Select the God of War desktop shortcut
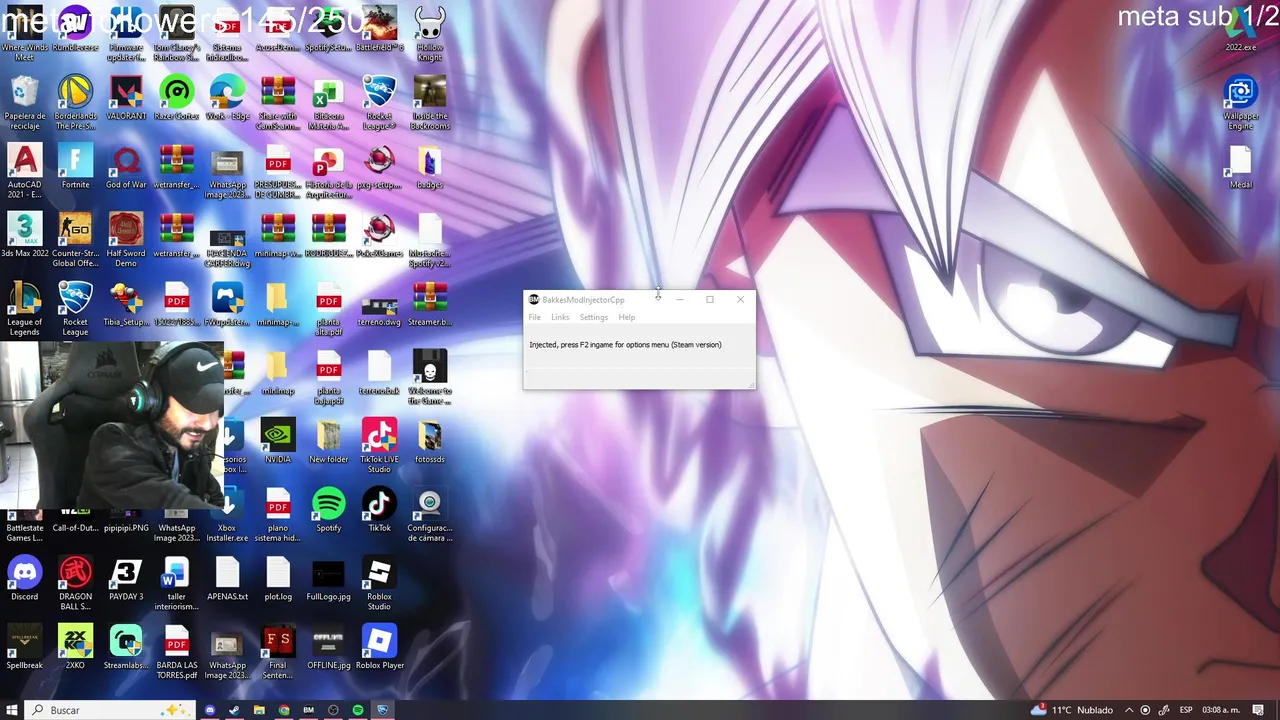The height and width of the screenshot is (720, 1280). click(x=126, y=166)
